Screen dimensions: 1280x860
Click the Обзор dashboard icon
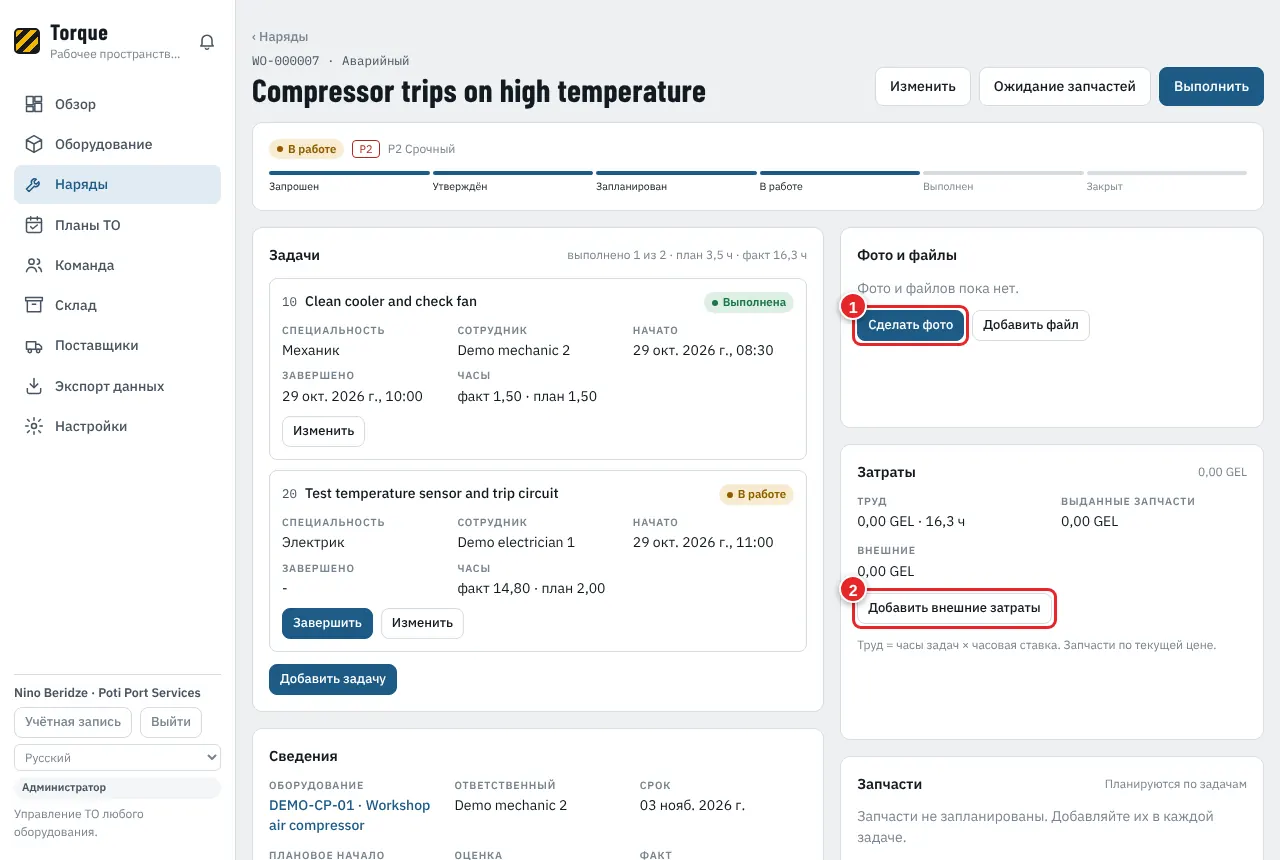34,104
